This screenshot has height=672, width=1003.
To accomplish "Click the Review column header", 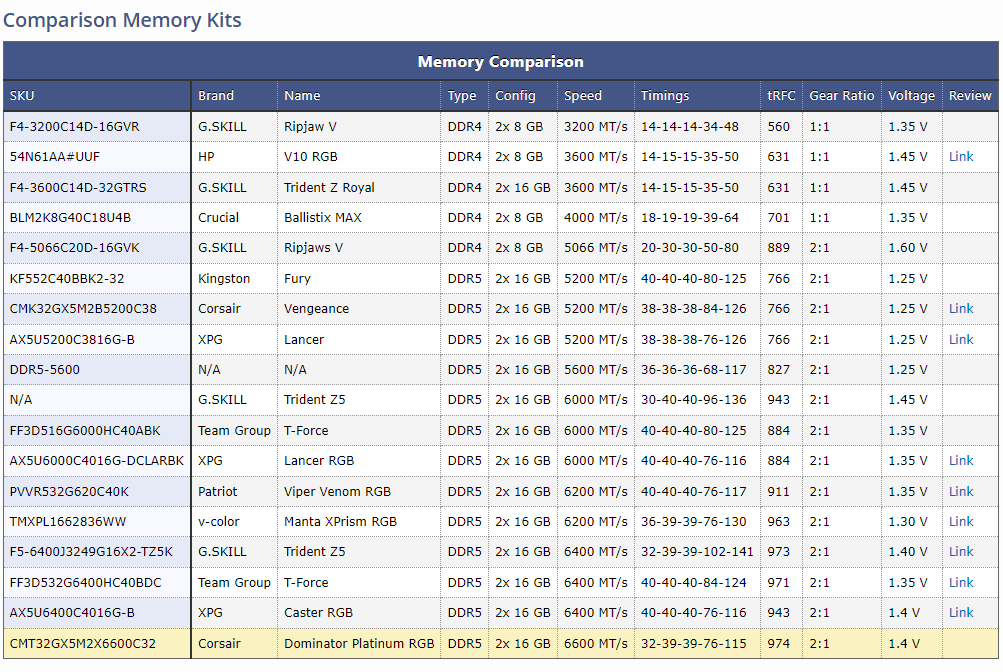I will point(970,96).
